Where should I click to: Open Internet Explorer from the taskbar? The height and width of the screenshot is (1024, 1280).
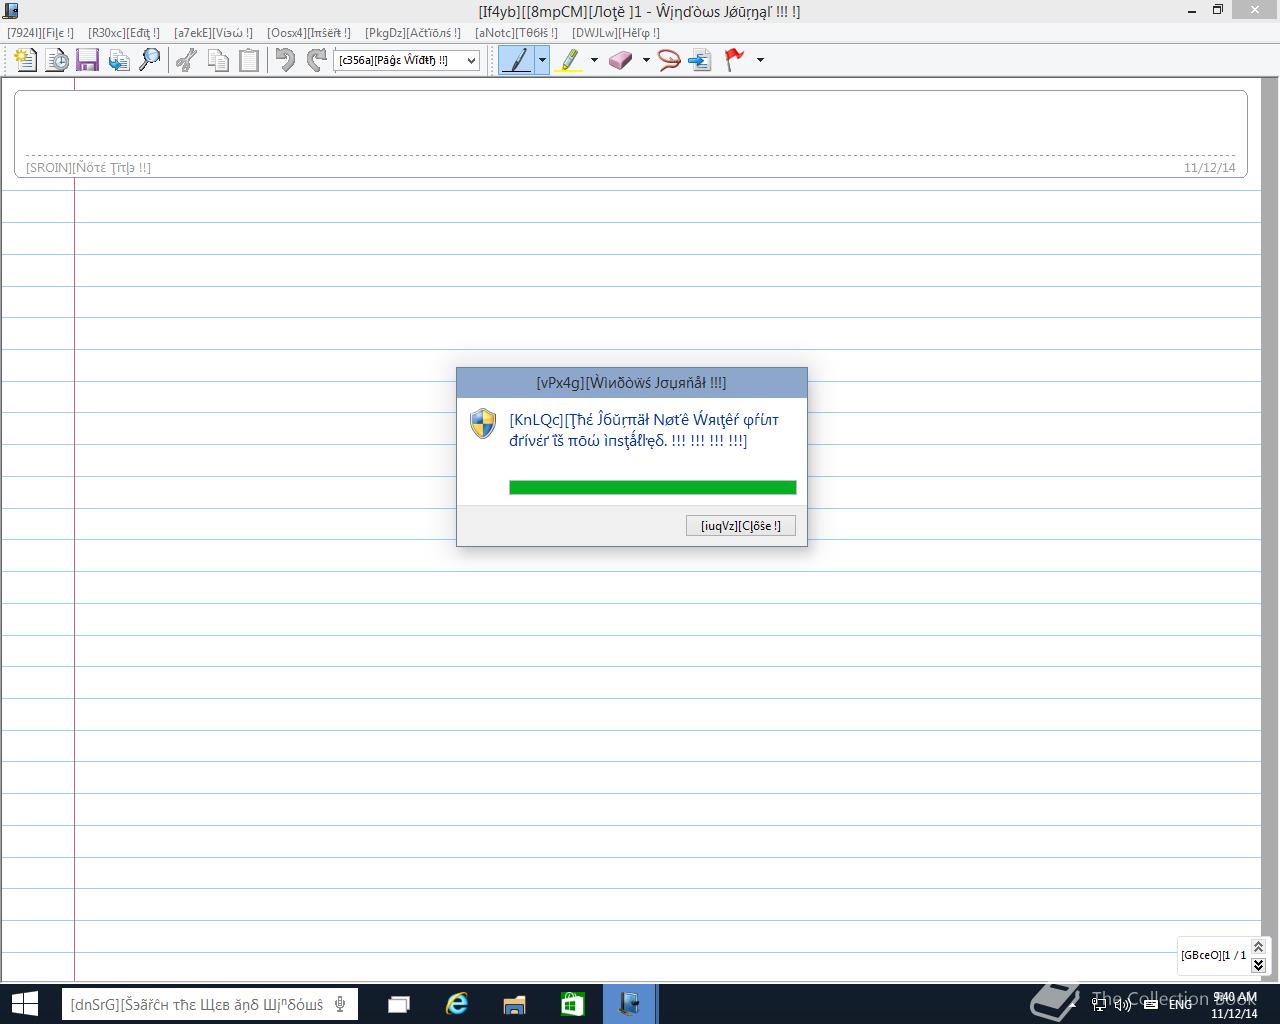(457, 1004)
